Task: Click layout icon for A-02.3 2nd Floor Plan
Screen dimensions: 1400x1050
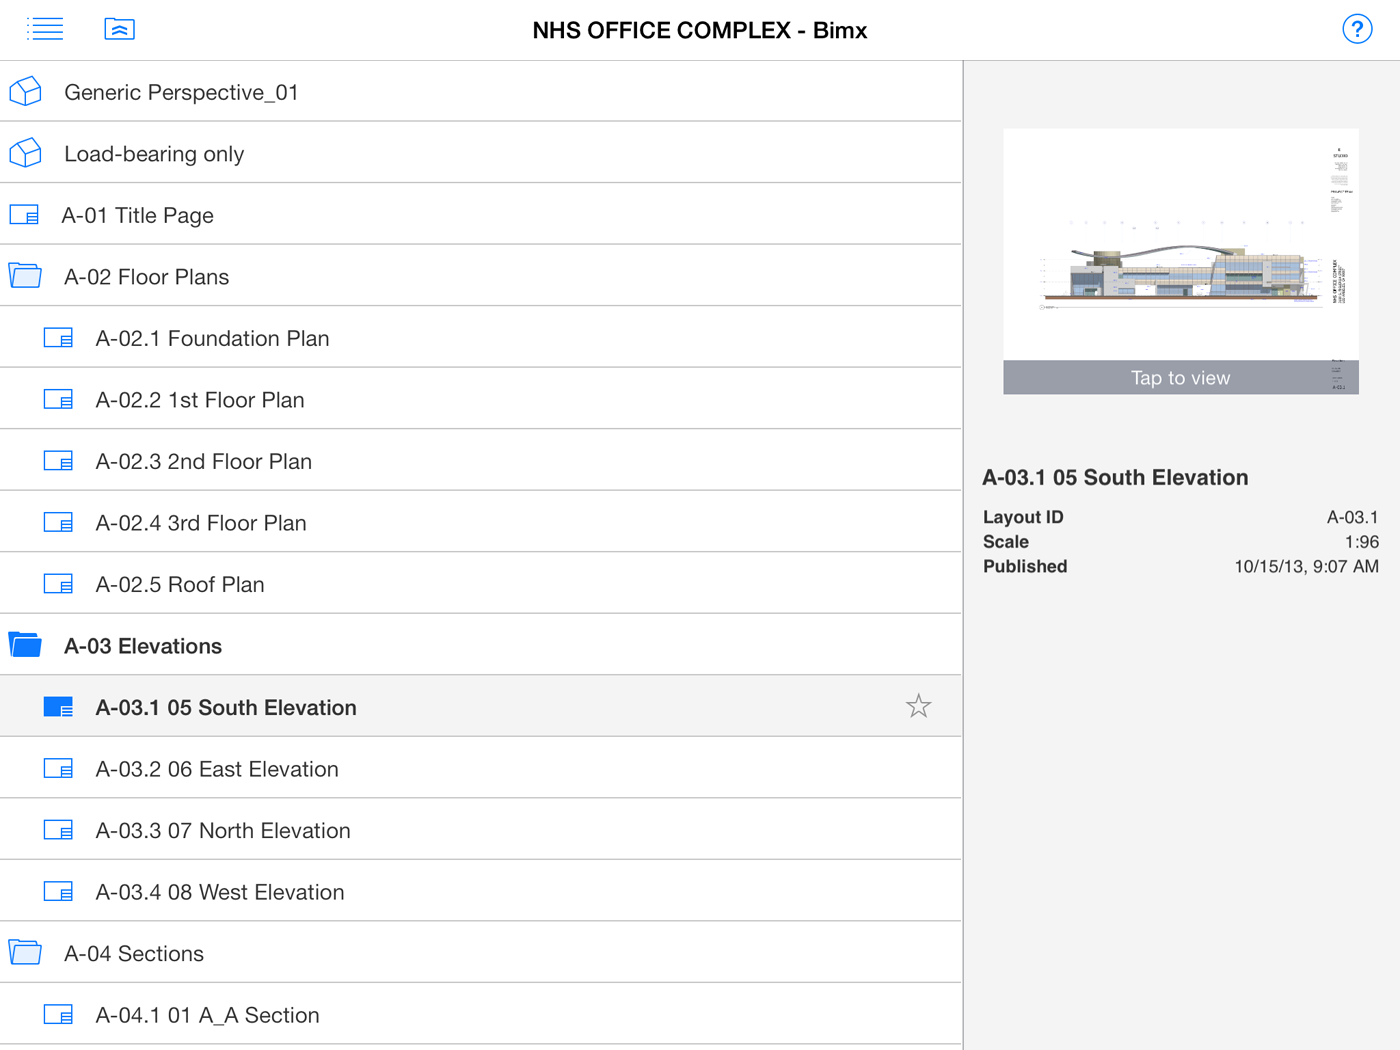Action: click(58, 461)
